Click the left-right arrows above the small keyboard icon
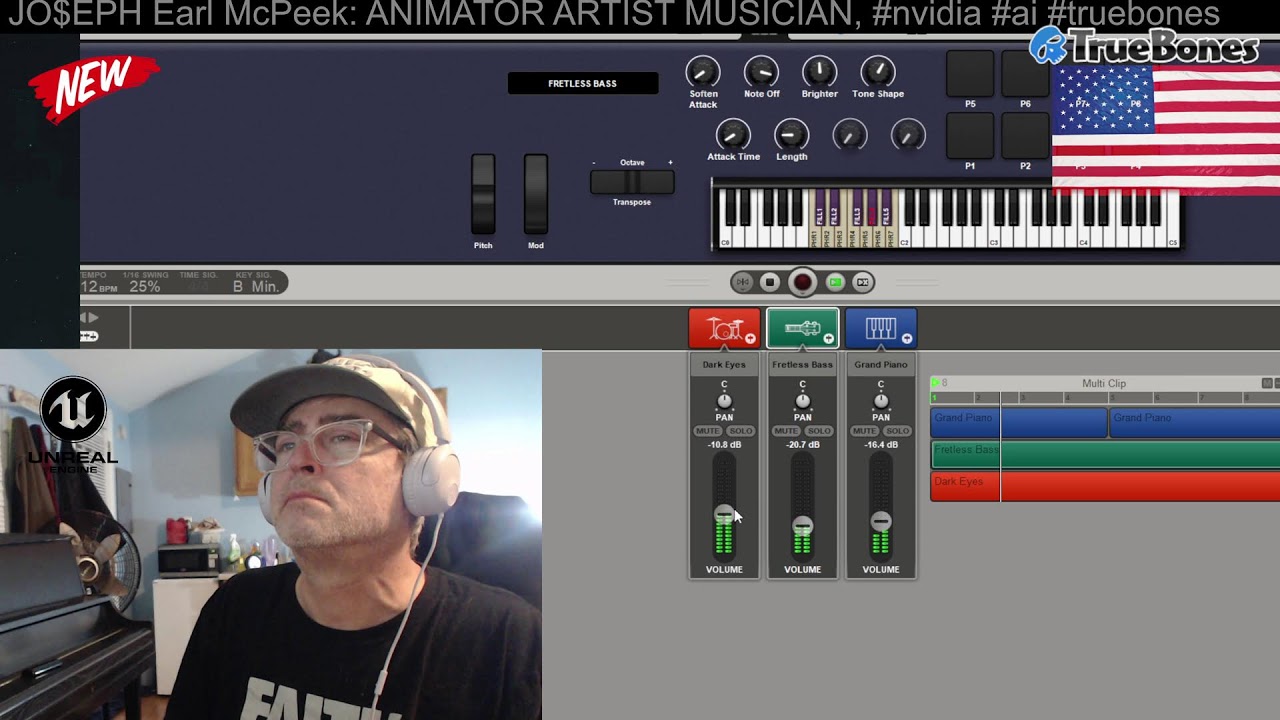Screen dimensions: 1280x720 pos(89,318)
